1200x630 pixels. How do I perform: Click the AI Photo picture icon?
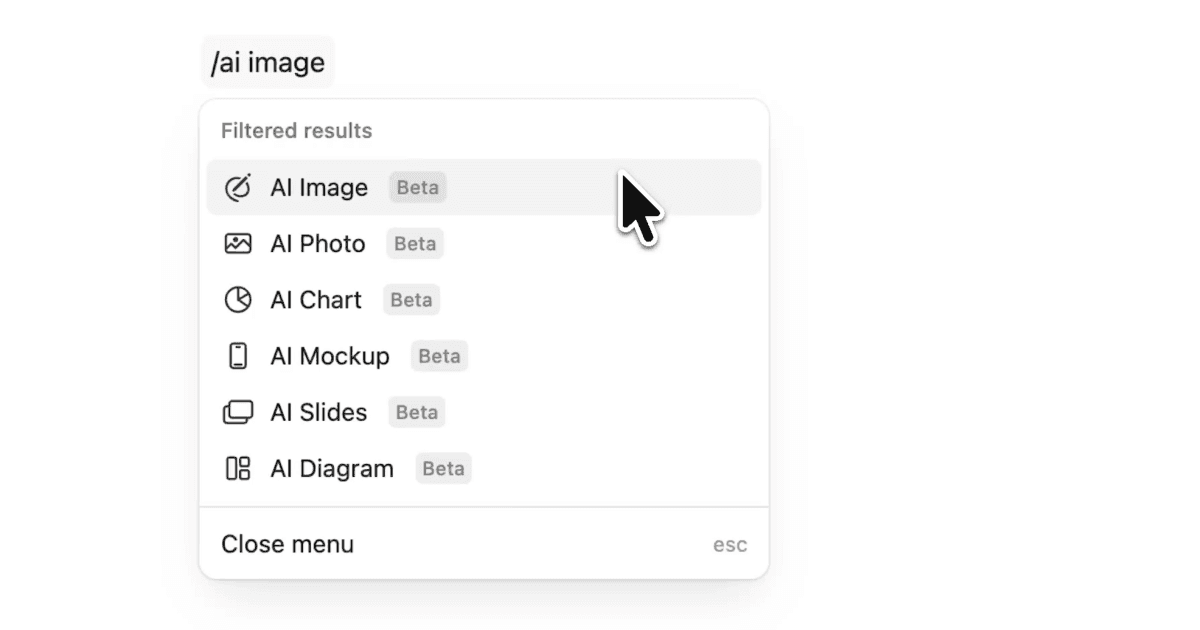[x=238, y=243]
